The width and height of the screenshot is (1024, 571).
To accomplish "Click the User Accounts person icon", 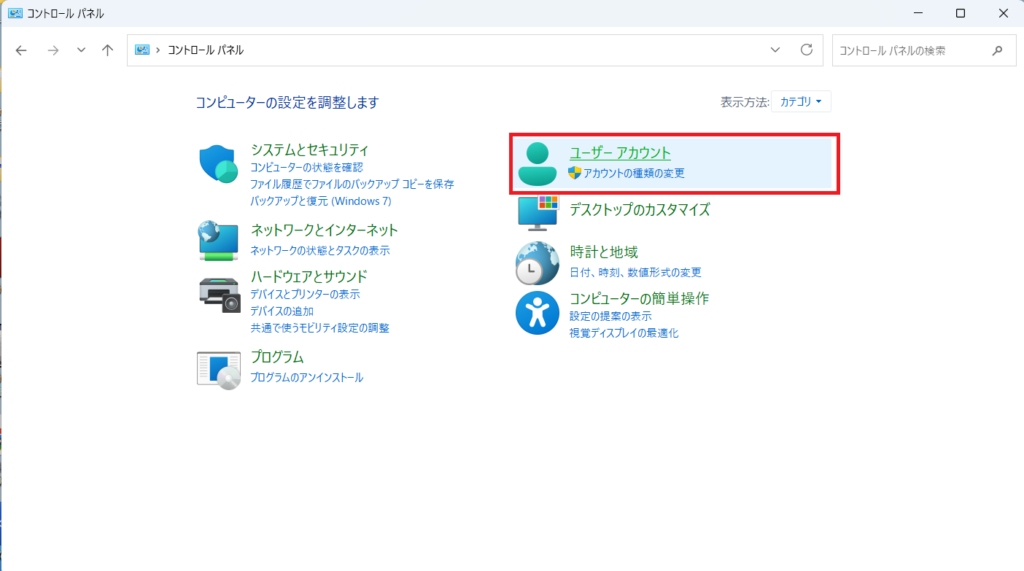I will click(538, 164).
